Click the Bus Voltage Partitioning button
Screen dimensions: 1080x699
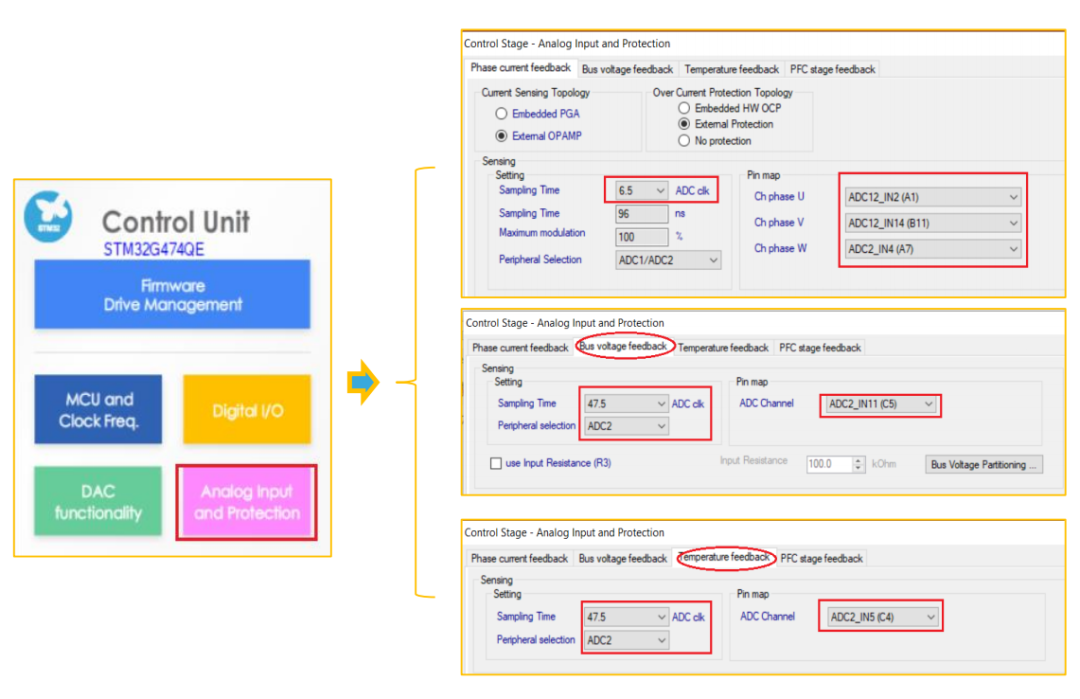tap(983, 464)
